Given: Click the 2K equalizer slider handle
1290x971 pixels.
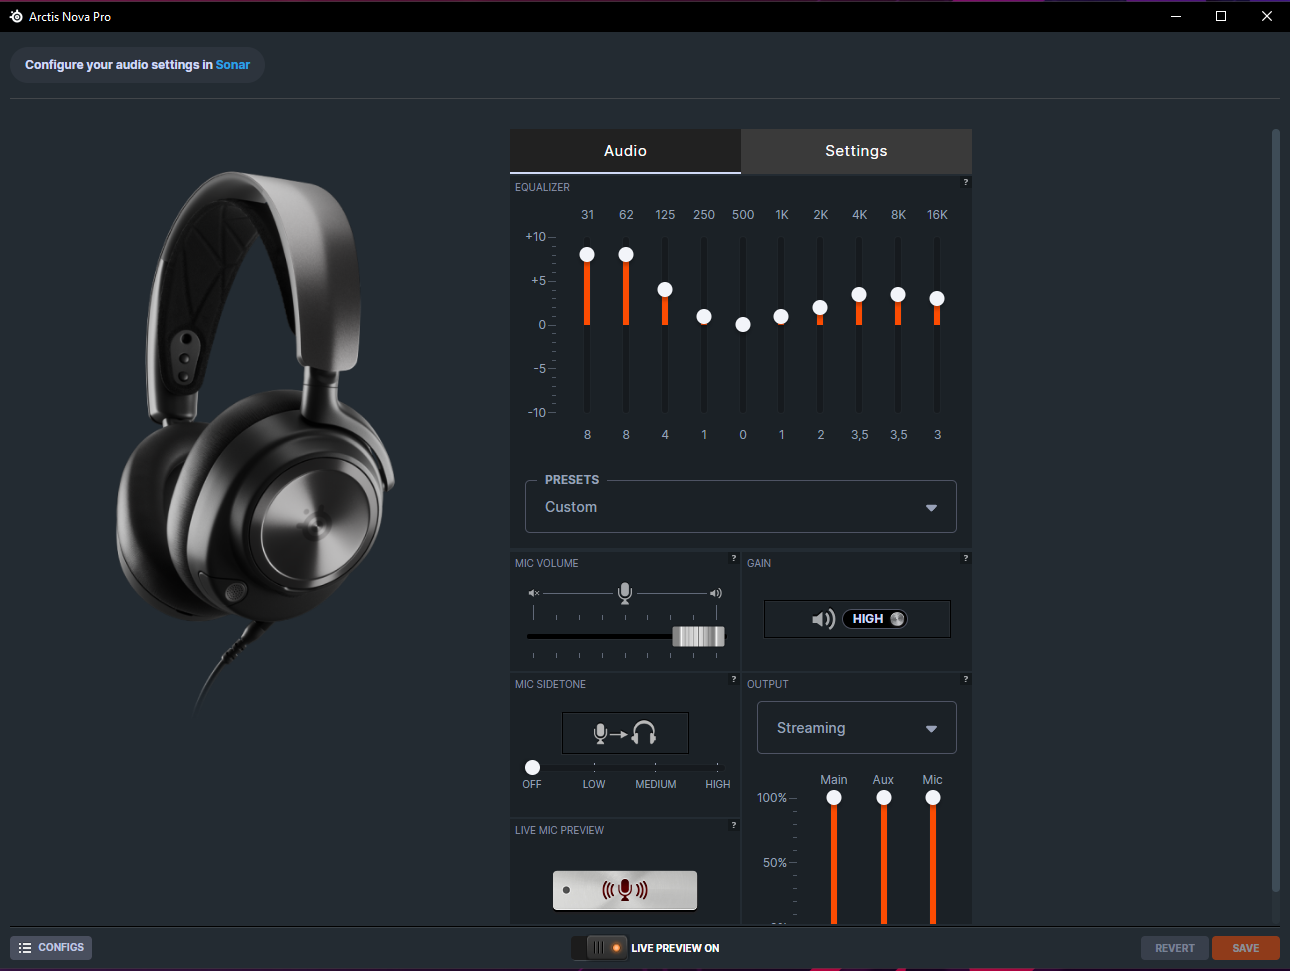Looking at the screenshot, I should point(820,307).
